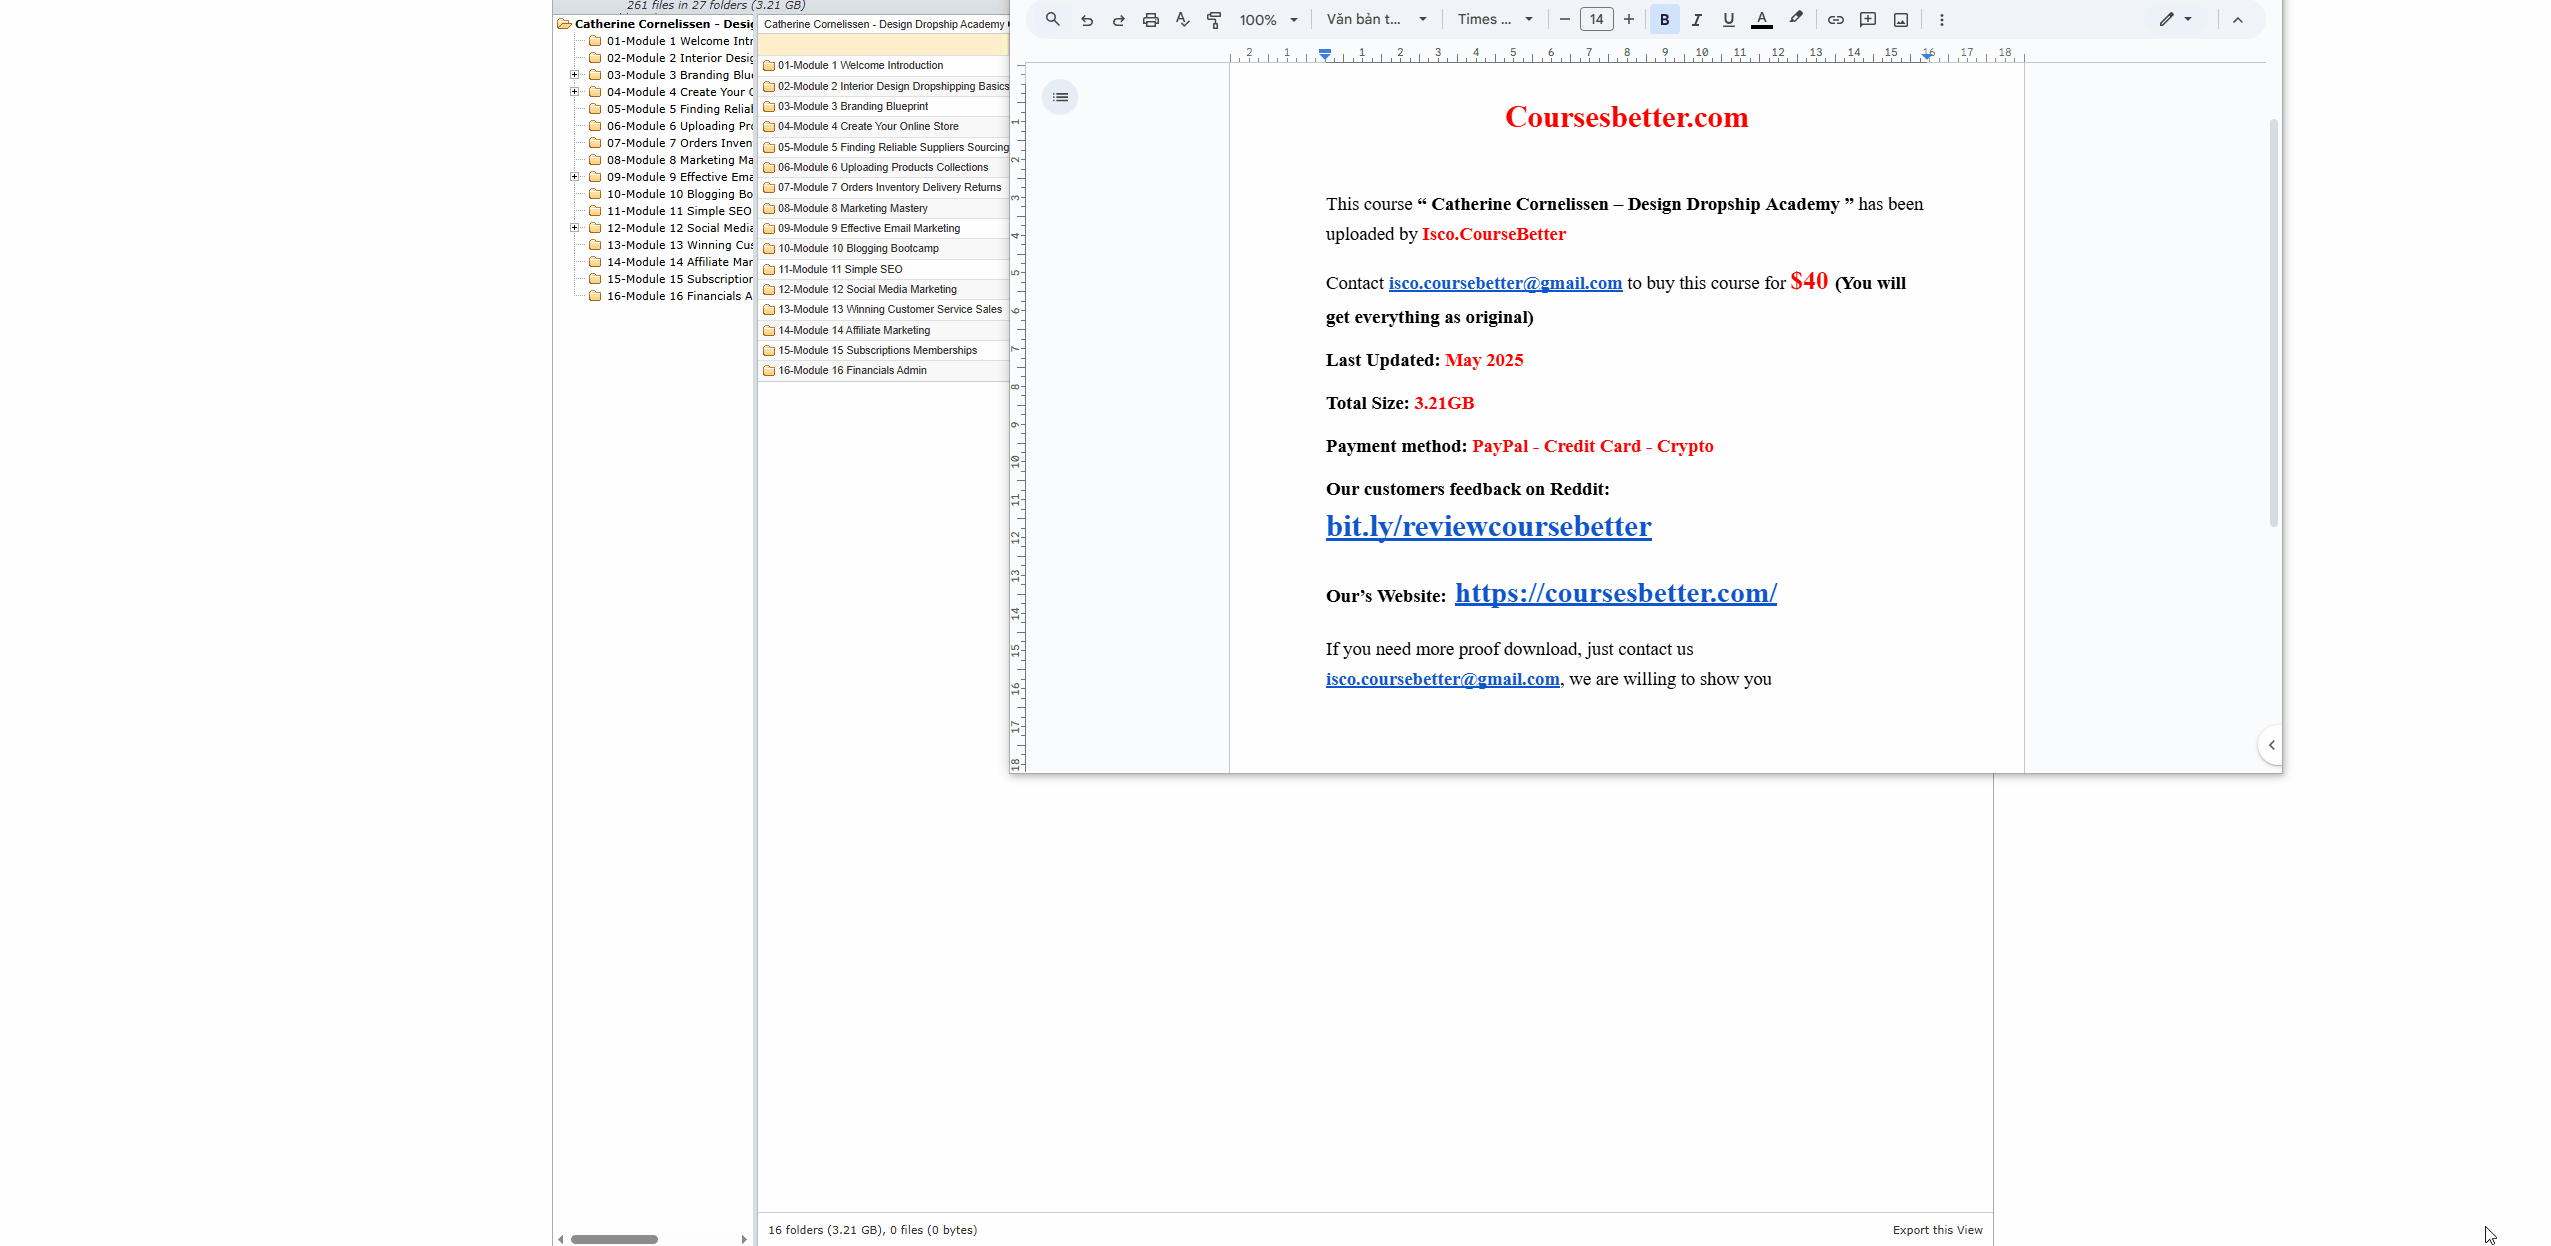This screenshot has height=1246, width=2551.
Task: Open 16-Module 16 Financials Admin folder row
Action: (884, 371)
